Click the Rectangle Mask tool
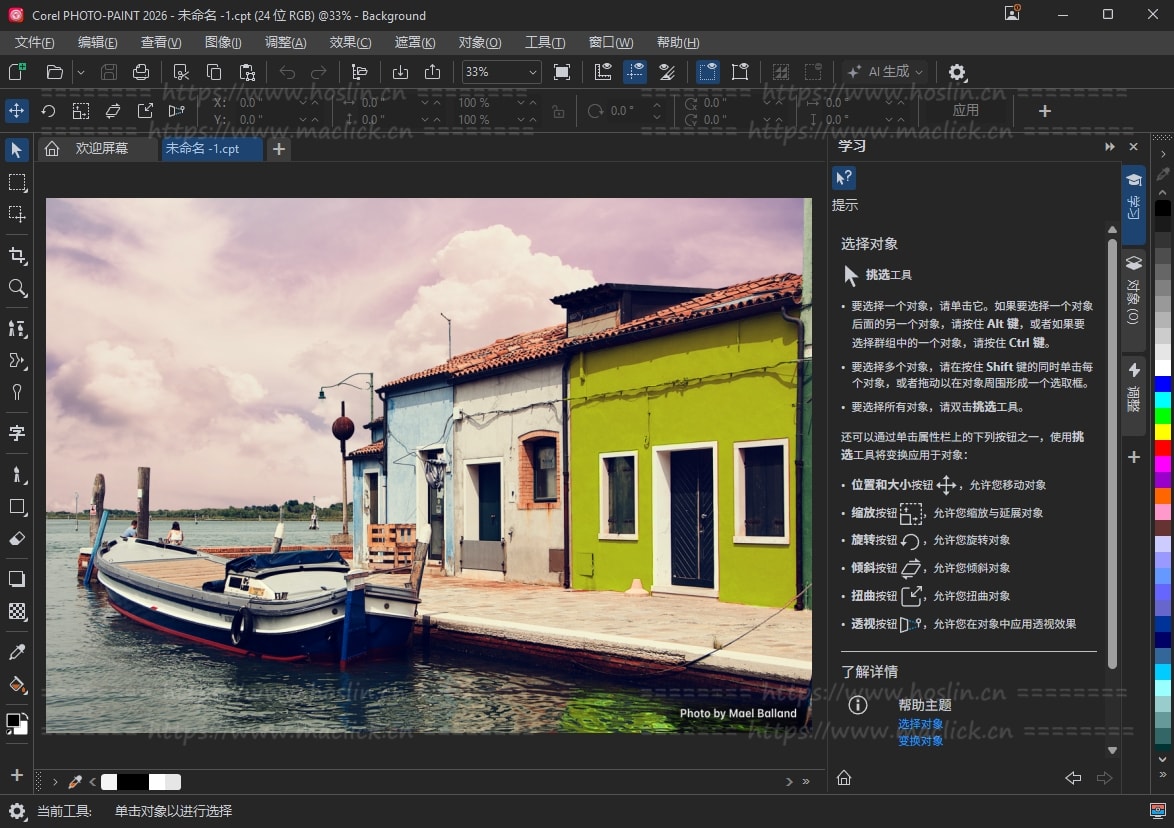 pyautogui.click(x=17, y=182)
